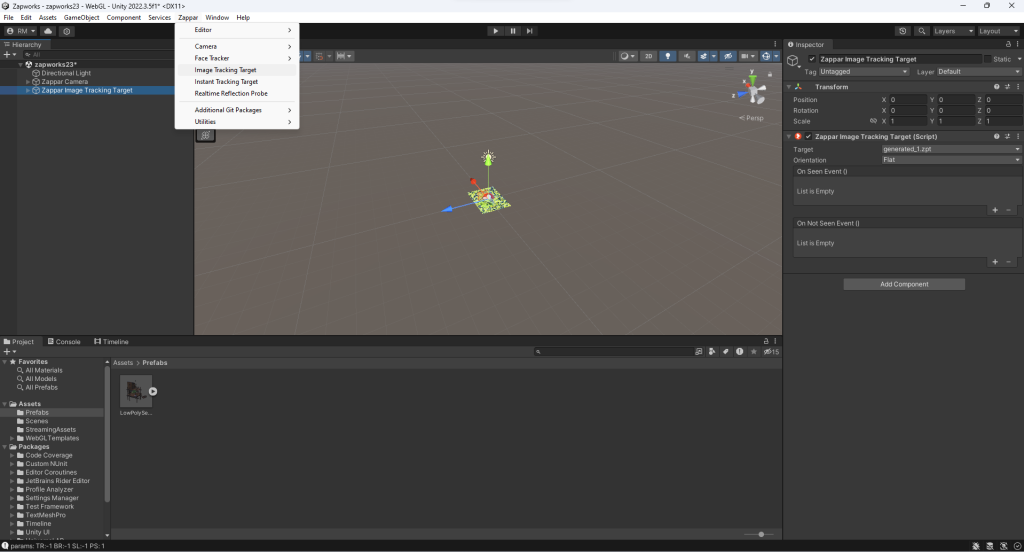Viewport: 1024px width, 552px height.
Task: Lock the scene gizmo rotation icon
Action: pyautogui.click(x=770, y=74)
